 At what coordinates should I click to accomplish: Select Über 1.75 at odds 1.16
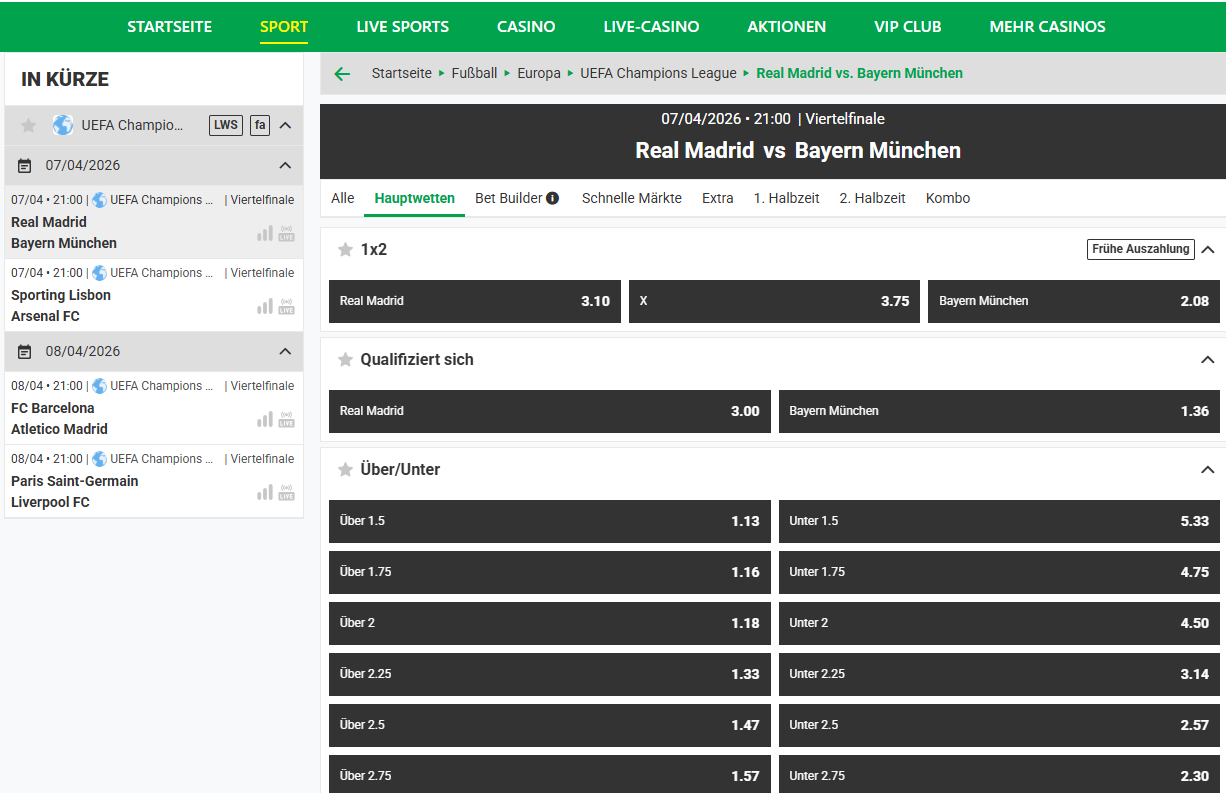550,572
